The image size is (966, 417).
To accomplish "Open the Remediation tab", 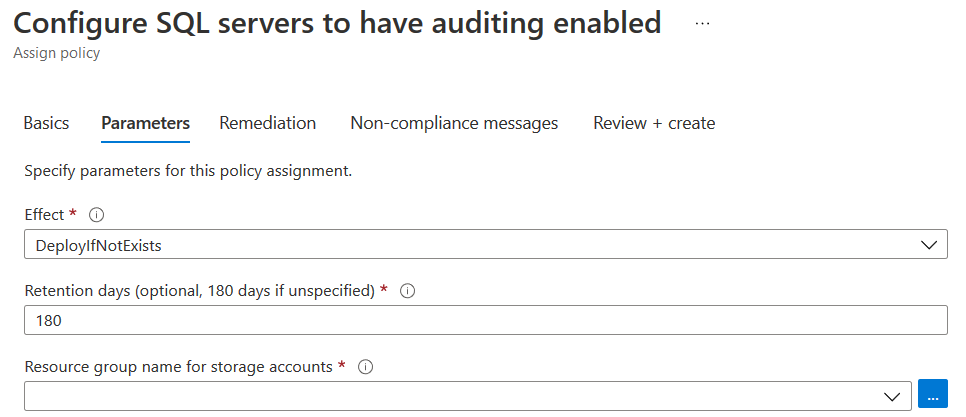I will [268, 124].
